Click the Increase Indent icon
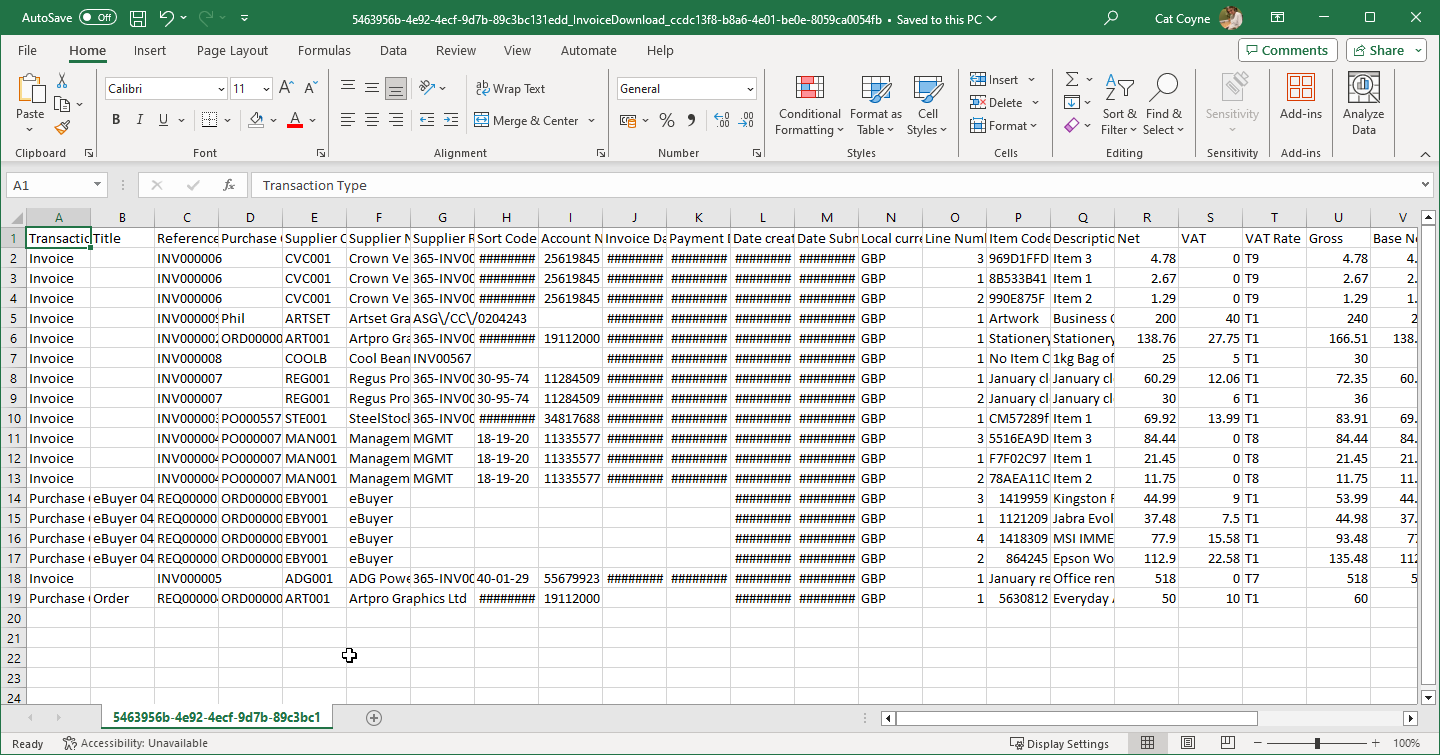Screen dimensions: 1440x755 pos(451,120)
